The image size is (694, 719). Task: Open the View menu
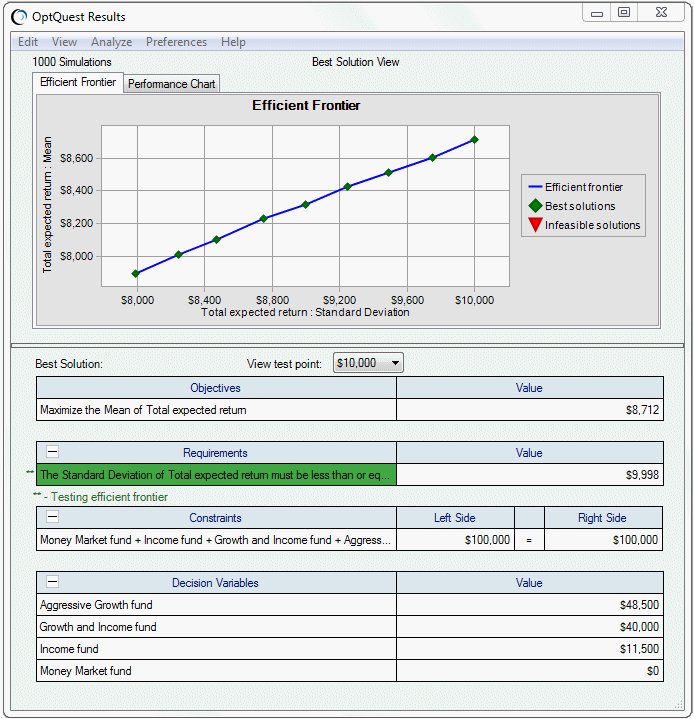pos(64,42)
